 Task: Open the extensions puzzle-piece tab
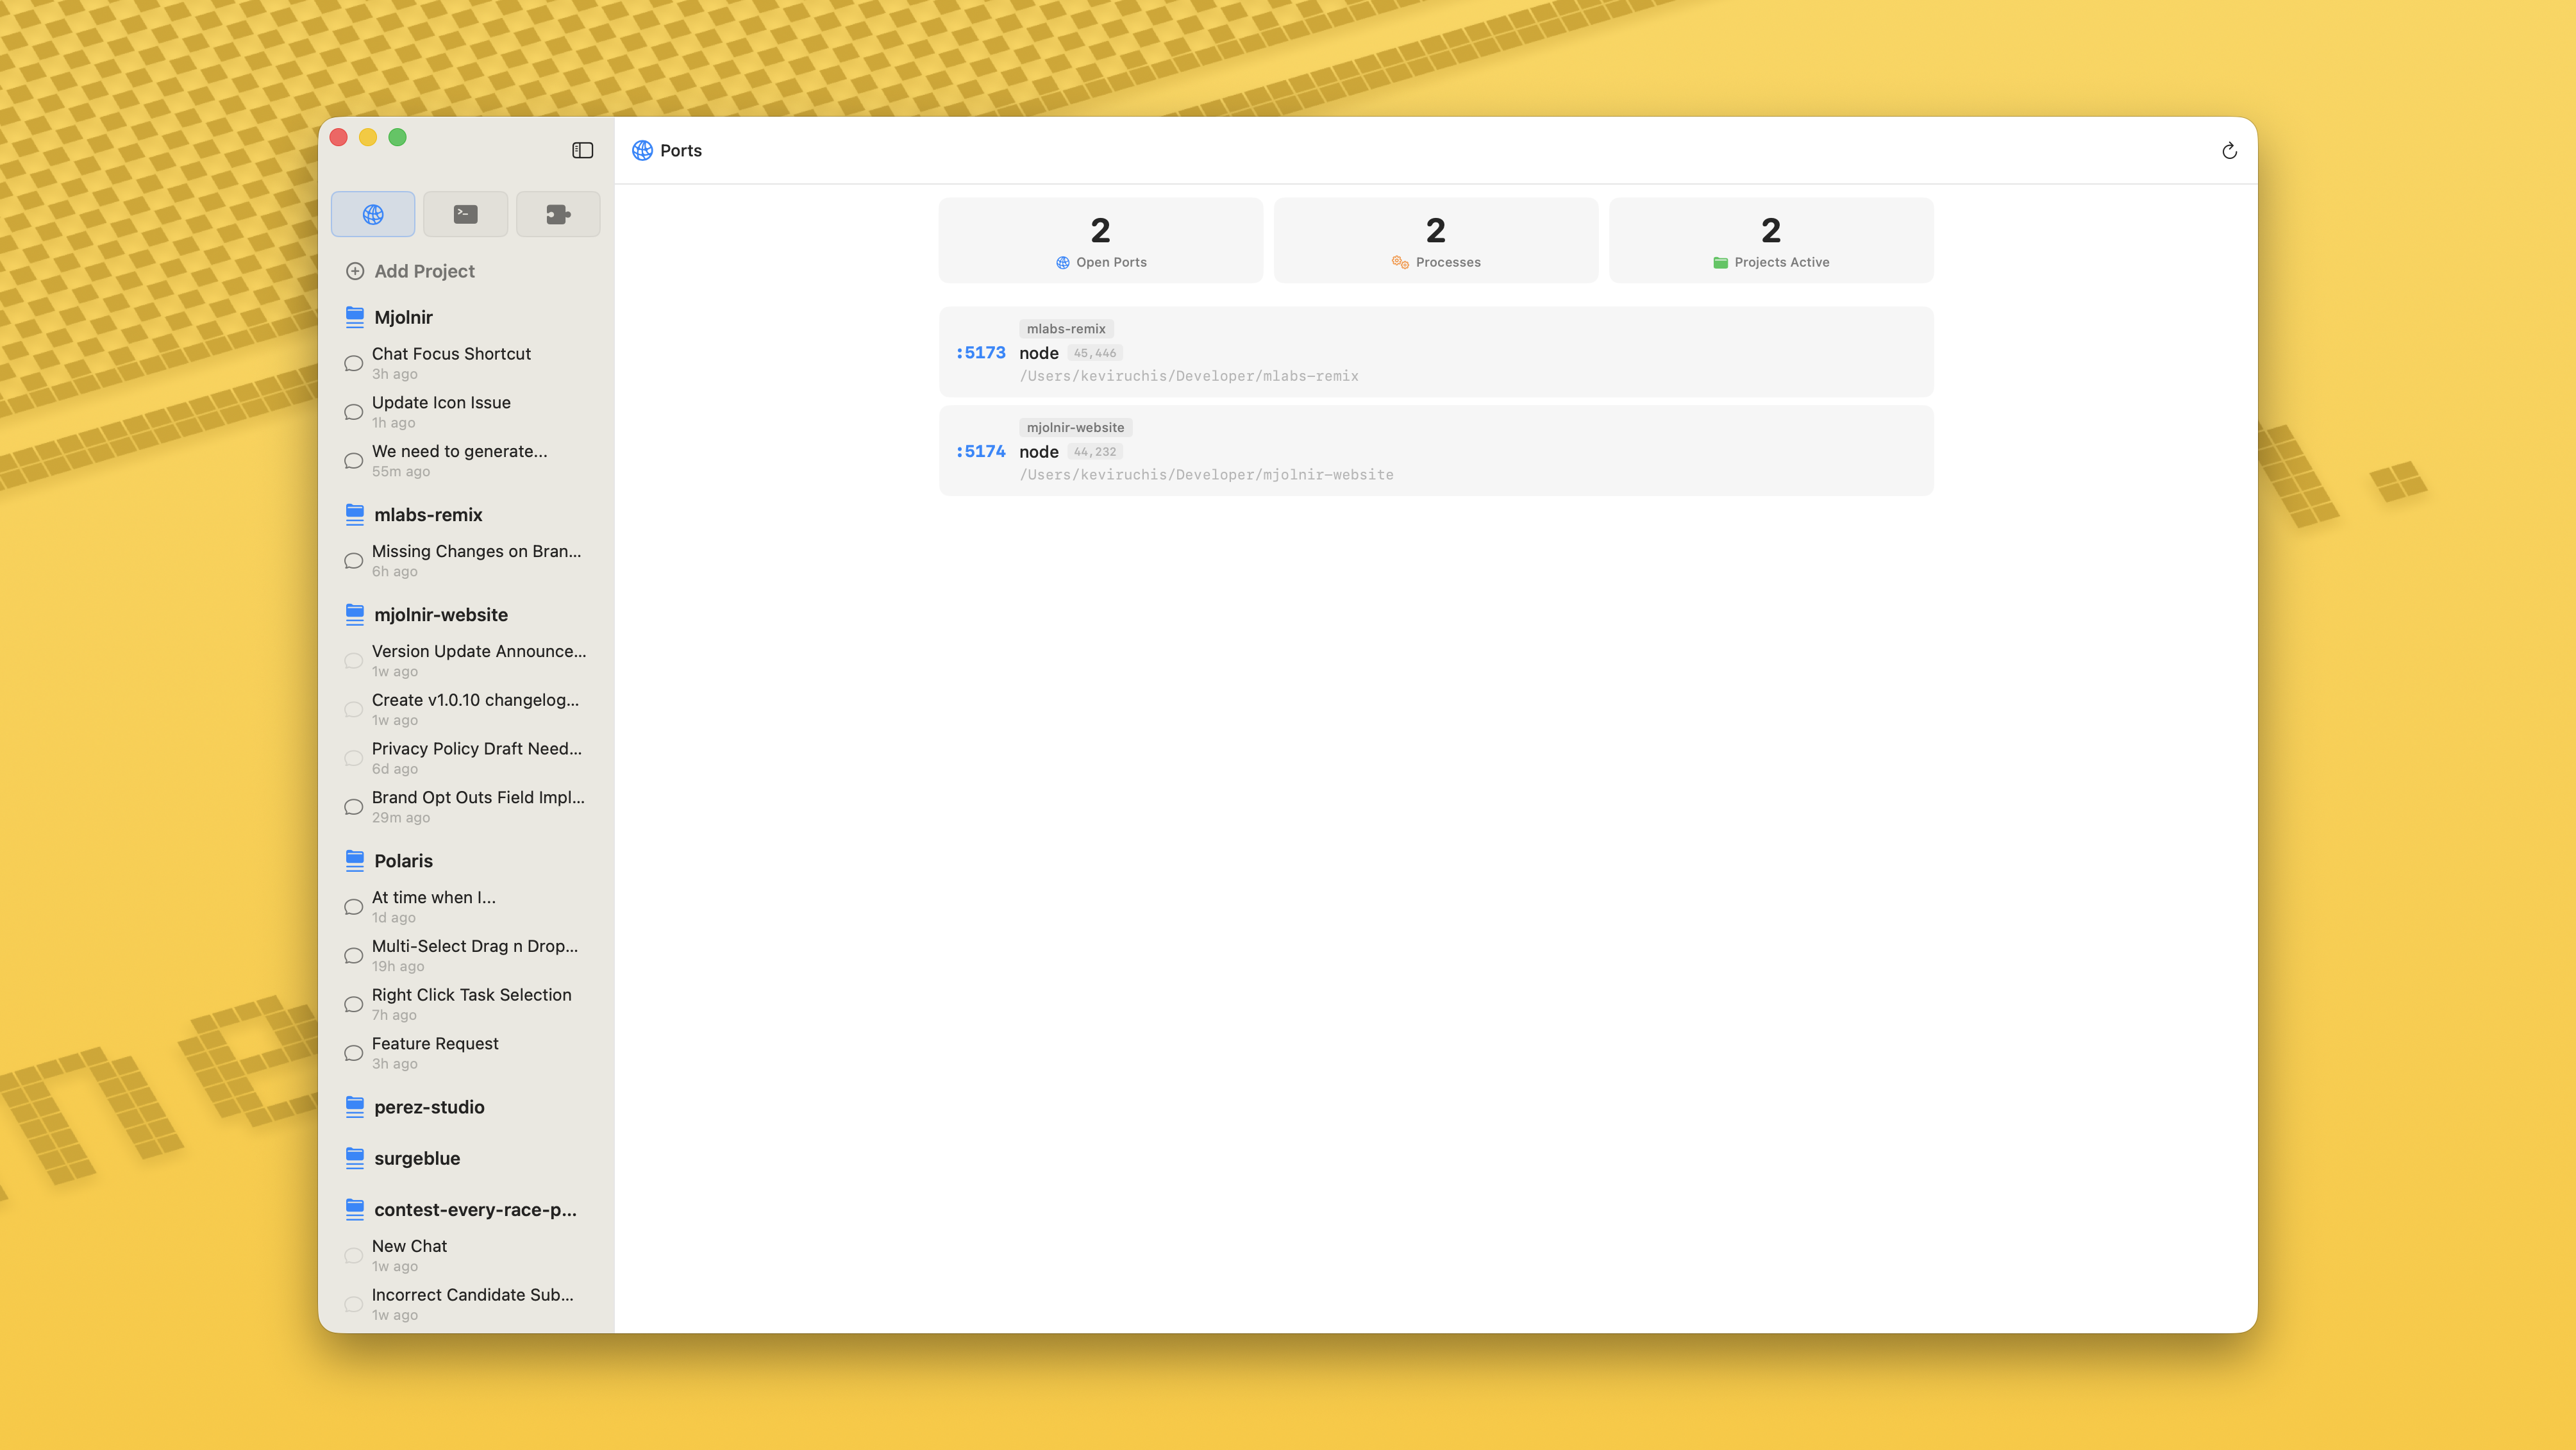(558, 214)
